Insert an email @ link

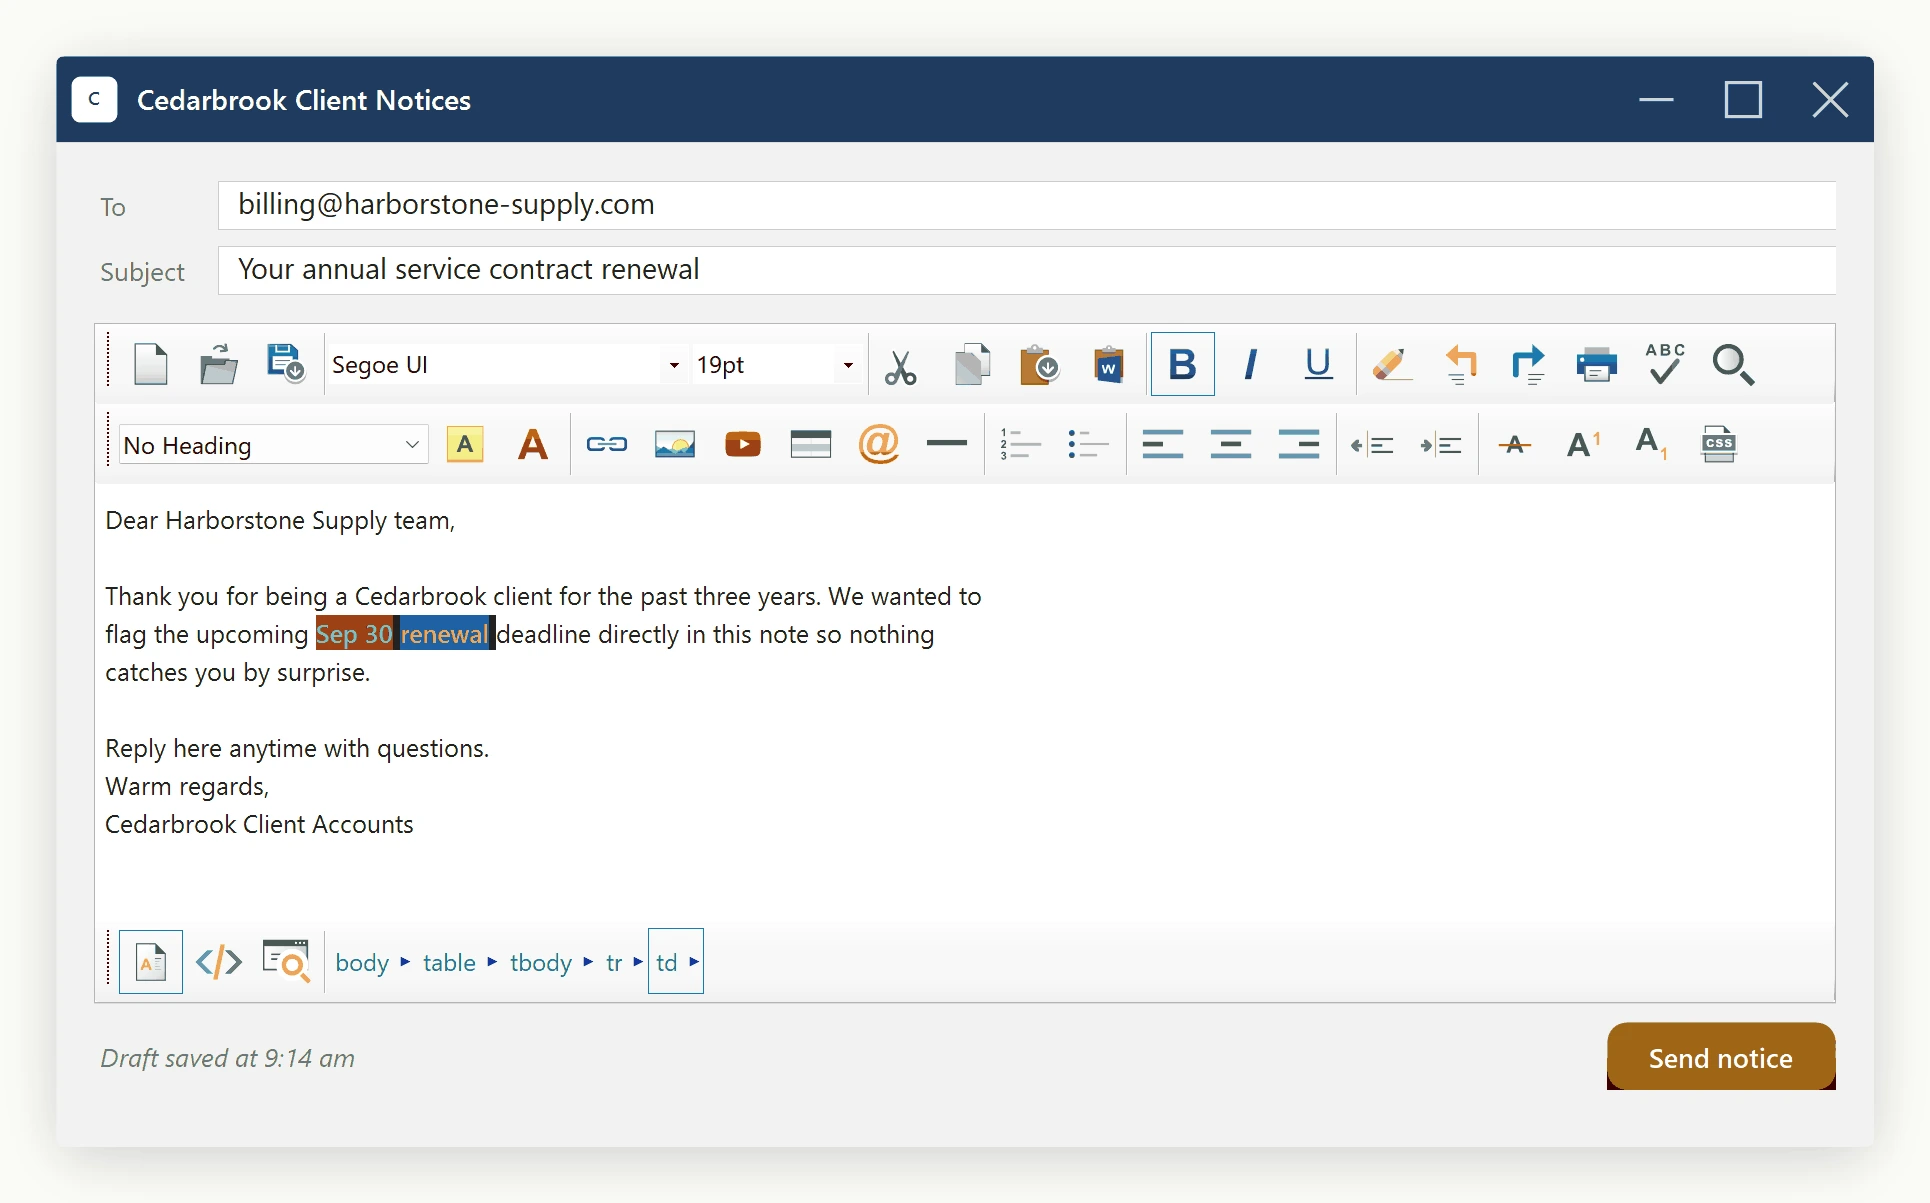point(879,444)
